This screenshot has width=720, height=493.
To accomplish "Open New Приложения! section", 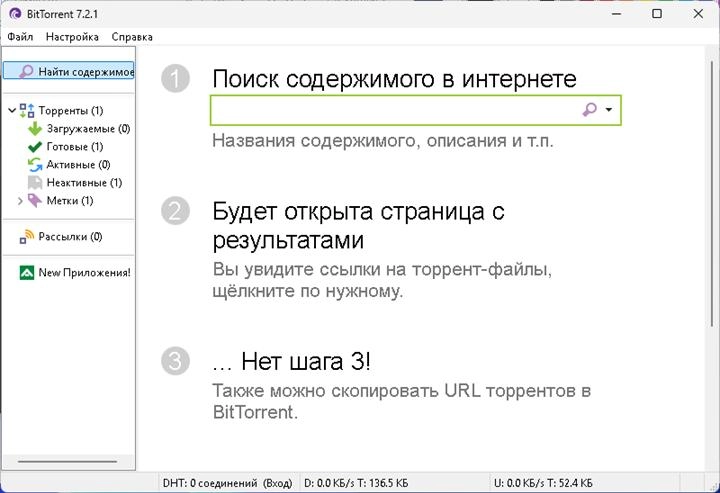I will click(84, 273).
